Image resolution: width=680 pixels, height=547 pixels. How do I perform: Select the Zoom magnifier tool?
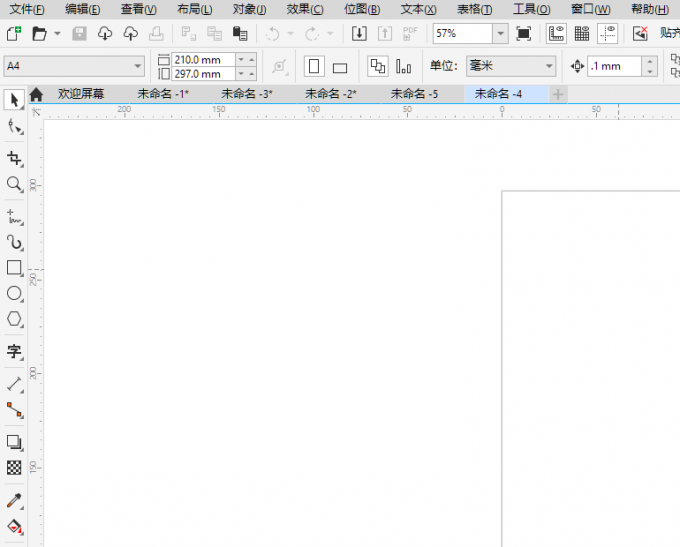coord(15,184)
